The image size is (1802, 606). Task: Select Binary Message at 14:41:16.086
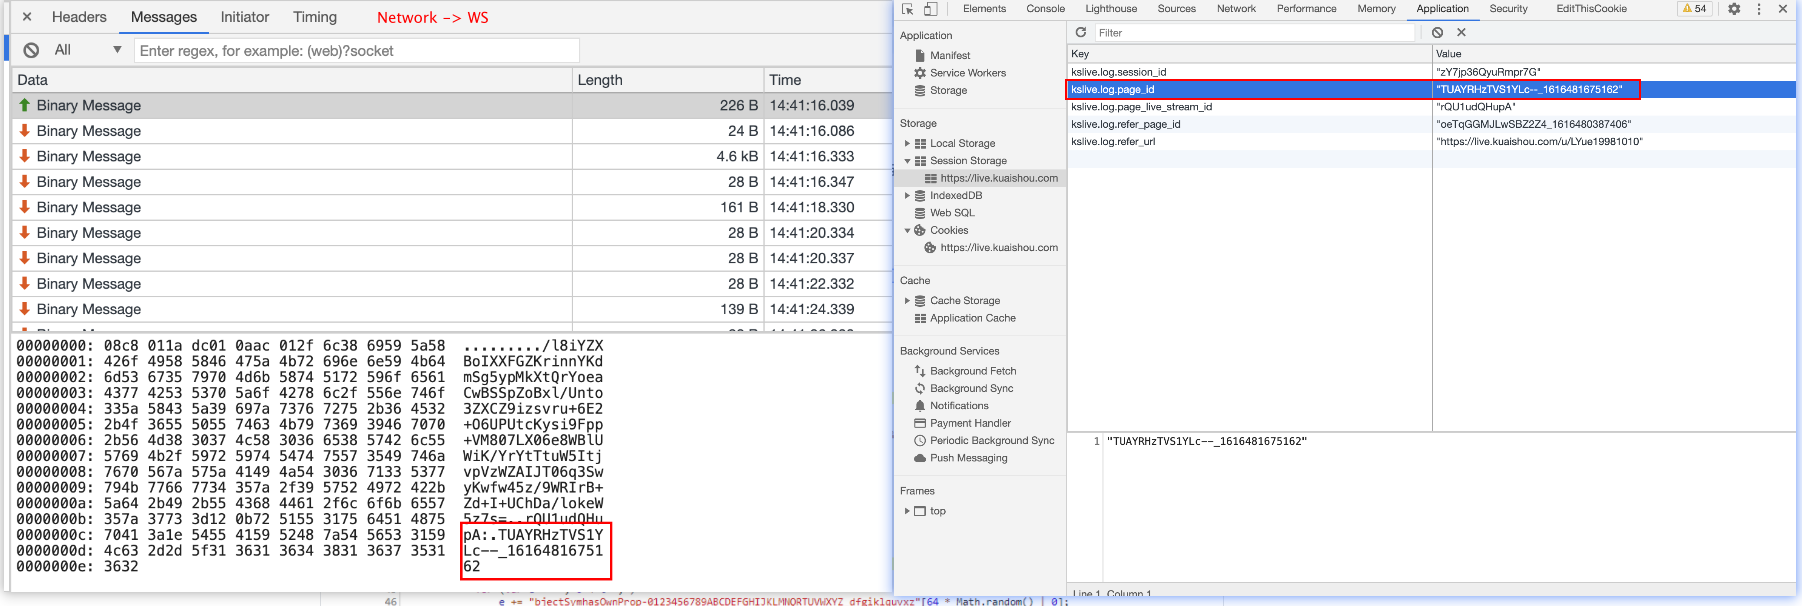tap(452, 131)
